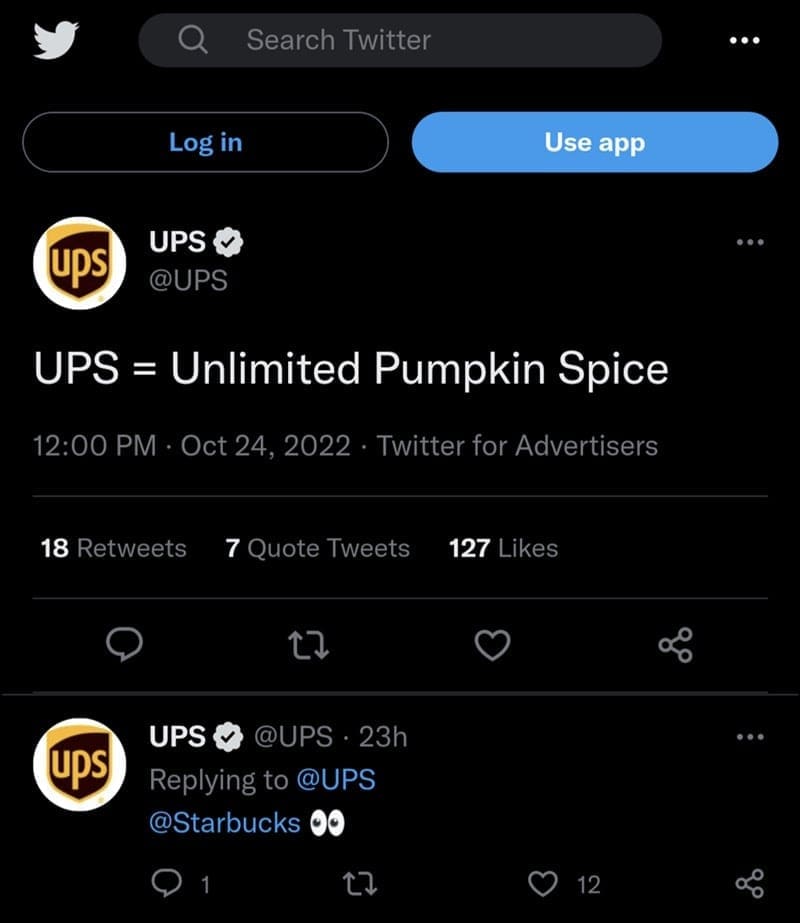Retweet the @Starbucks reply tweet

pos(357,883)
